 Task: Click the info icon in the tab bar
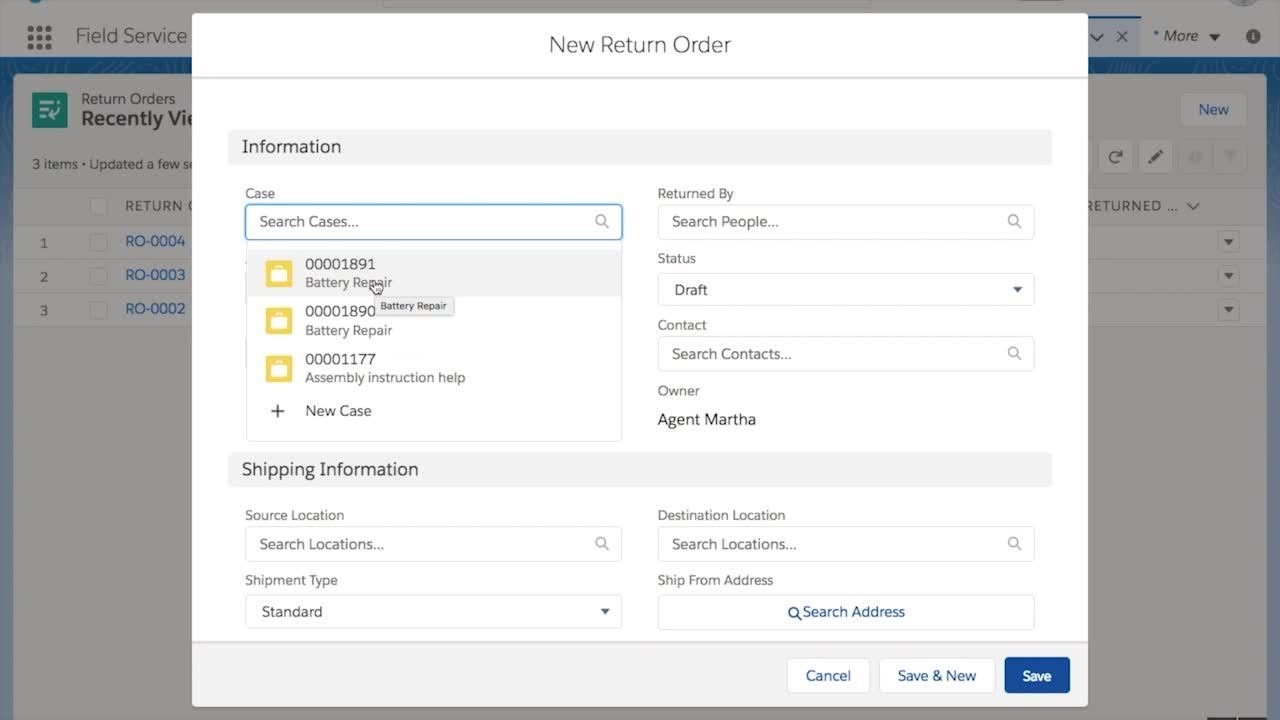coord(1253,37)
